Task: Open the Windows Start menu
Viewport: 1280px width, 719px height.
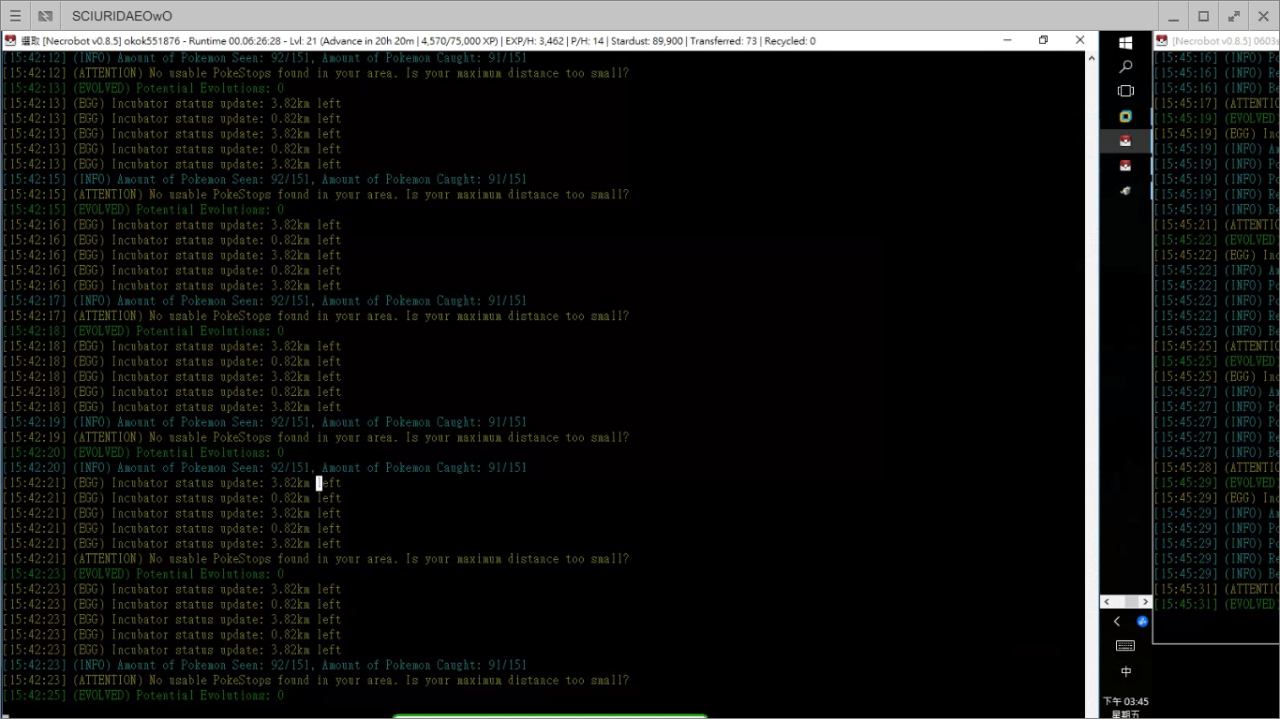Action: pos(1125,42)
